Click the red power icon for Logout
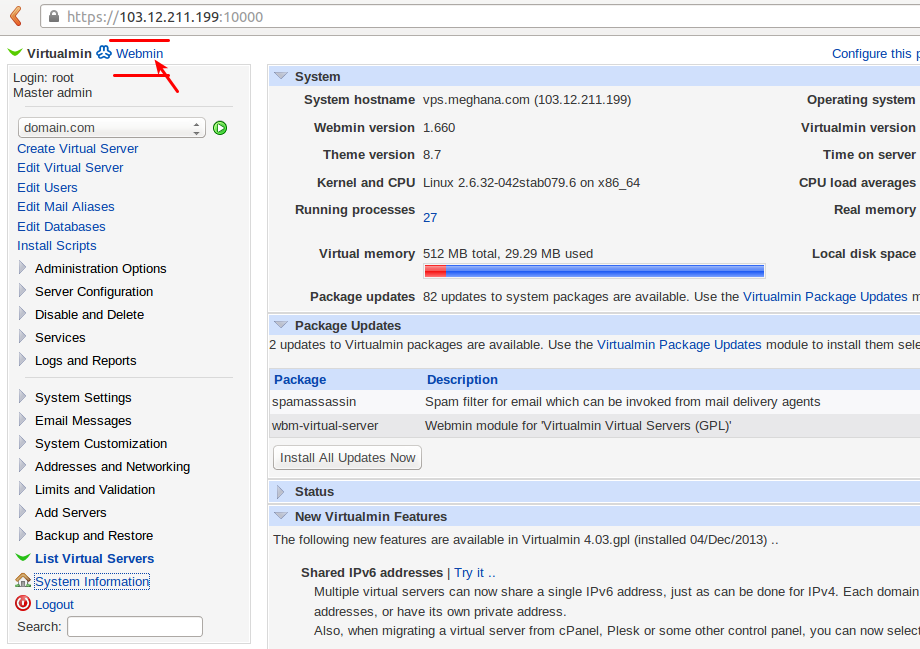 point(23,603)
